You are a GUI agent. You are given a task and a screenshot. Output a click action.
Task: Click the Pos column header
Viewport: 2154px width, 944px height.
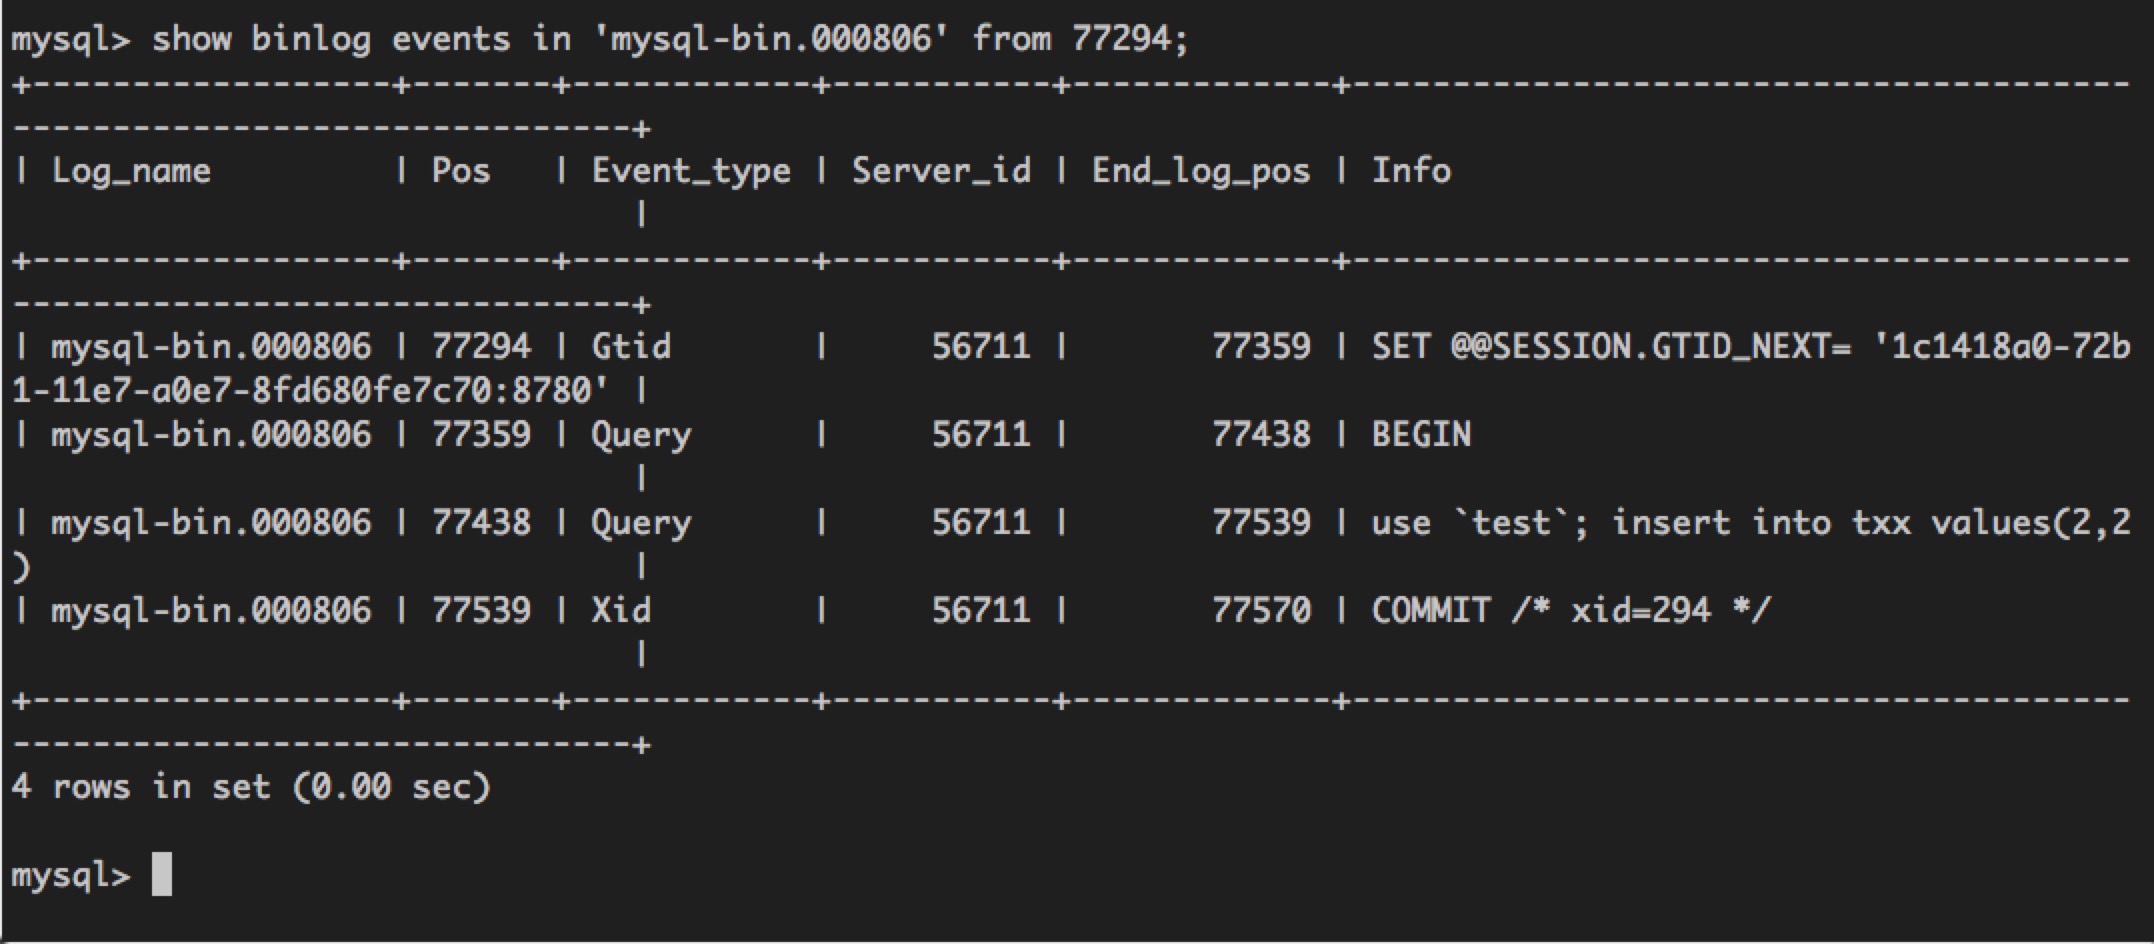pyautogui.click(x=461, y=171)
